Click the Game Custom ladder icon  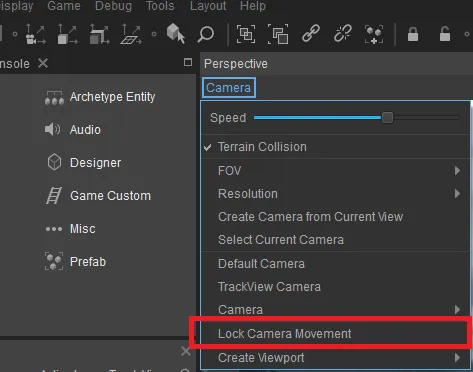point(54,195)
